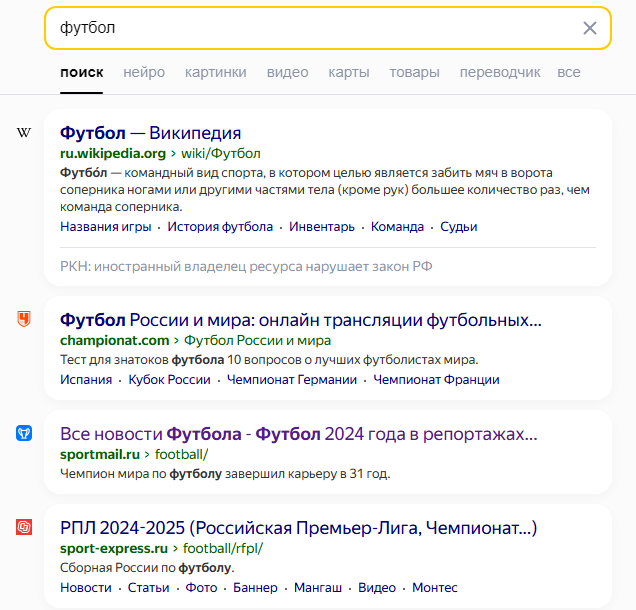636x610 pixels.
Task: Open История футбола sitelink
Action: [x=220, y=226]
